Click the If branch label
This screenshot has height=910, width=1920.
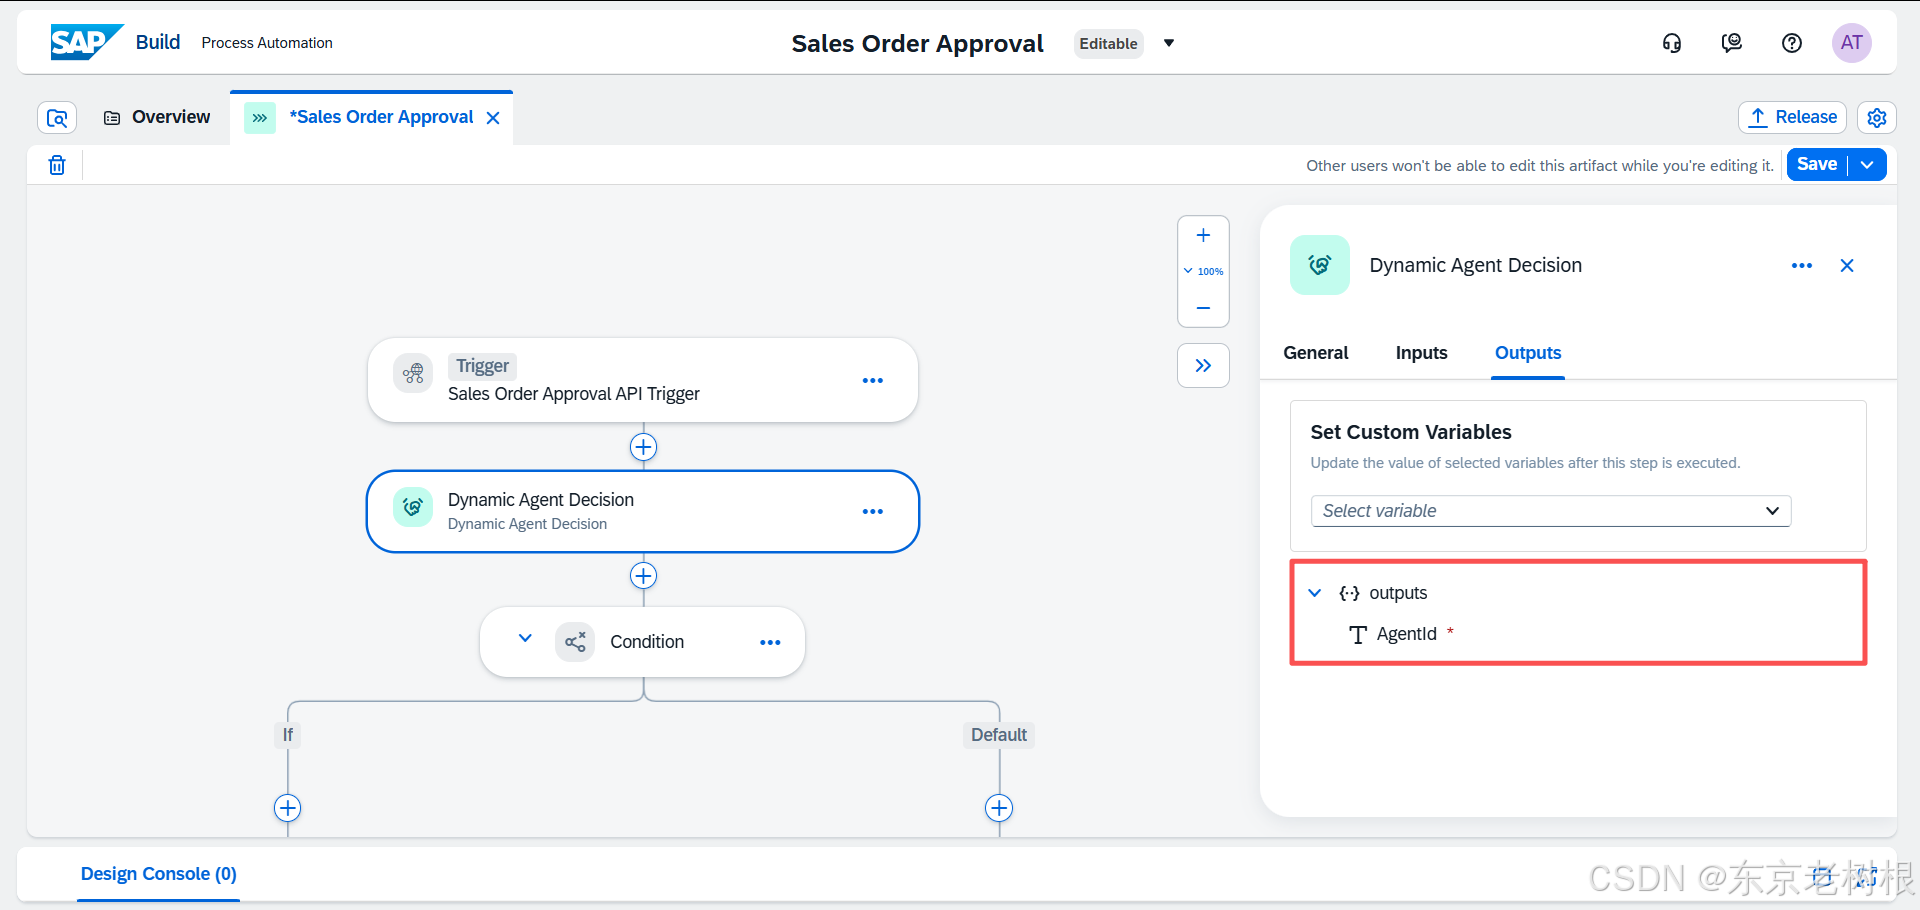[288, 735]
